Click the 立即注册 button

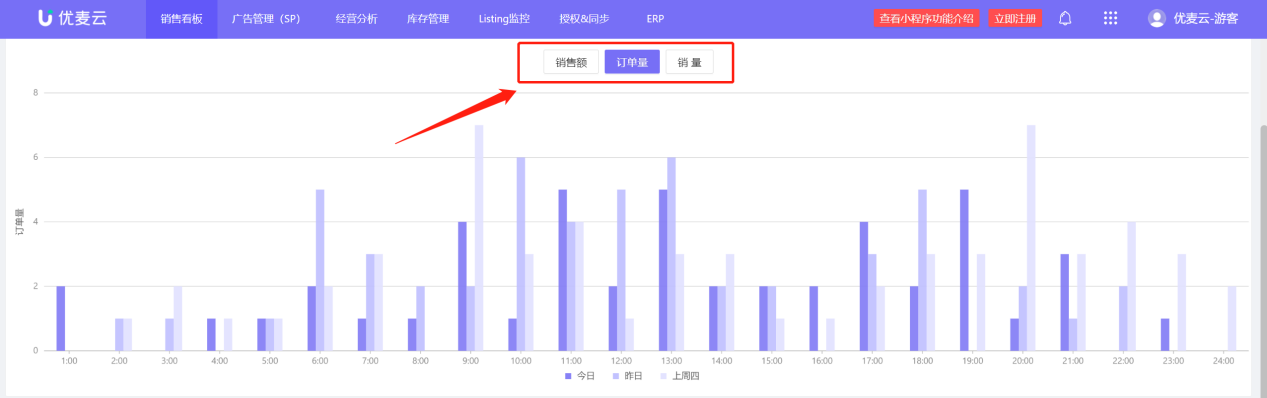(x=1015, y=18)
